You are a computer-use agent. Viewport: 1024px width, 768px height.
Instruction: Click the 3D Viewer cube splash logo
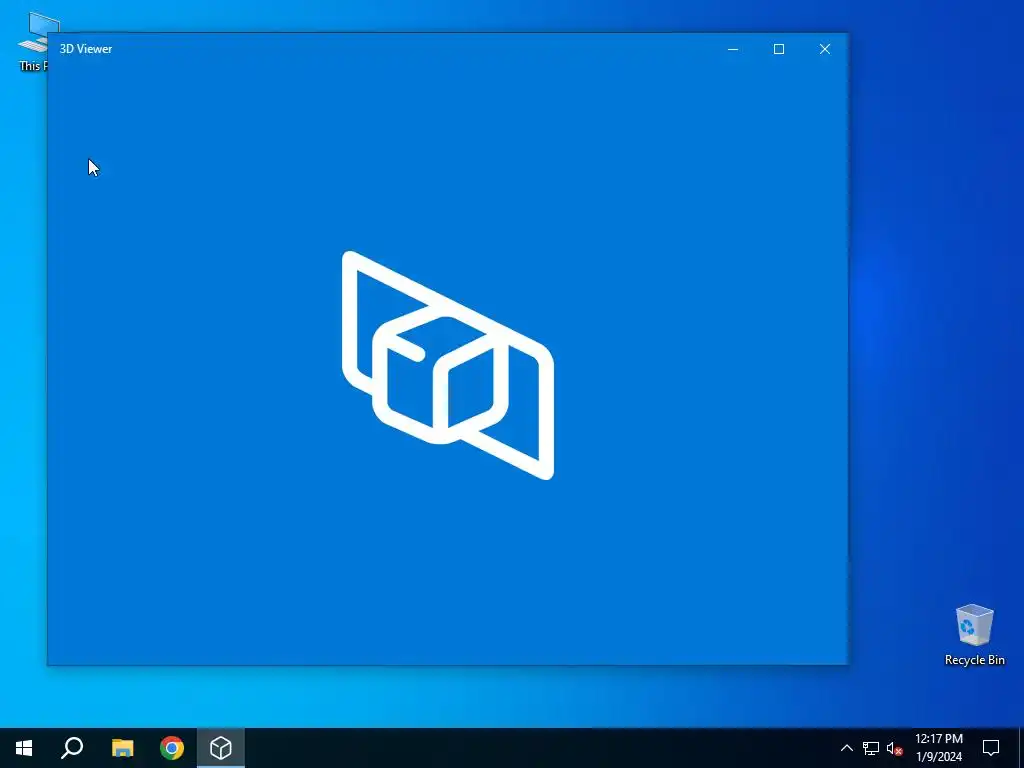448,365
